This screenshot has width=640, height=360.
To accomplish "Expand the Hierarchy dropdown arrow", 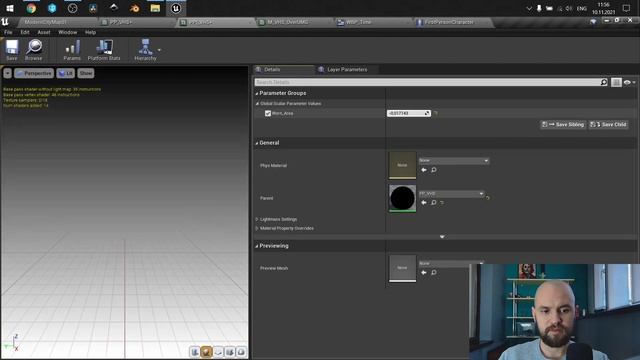I will [x=159, y=50].
